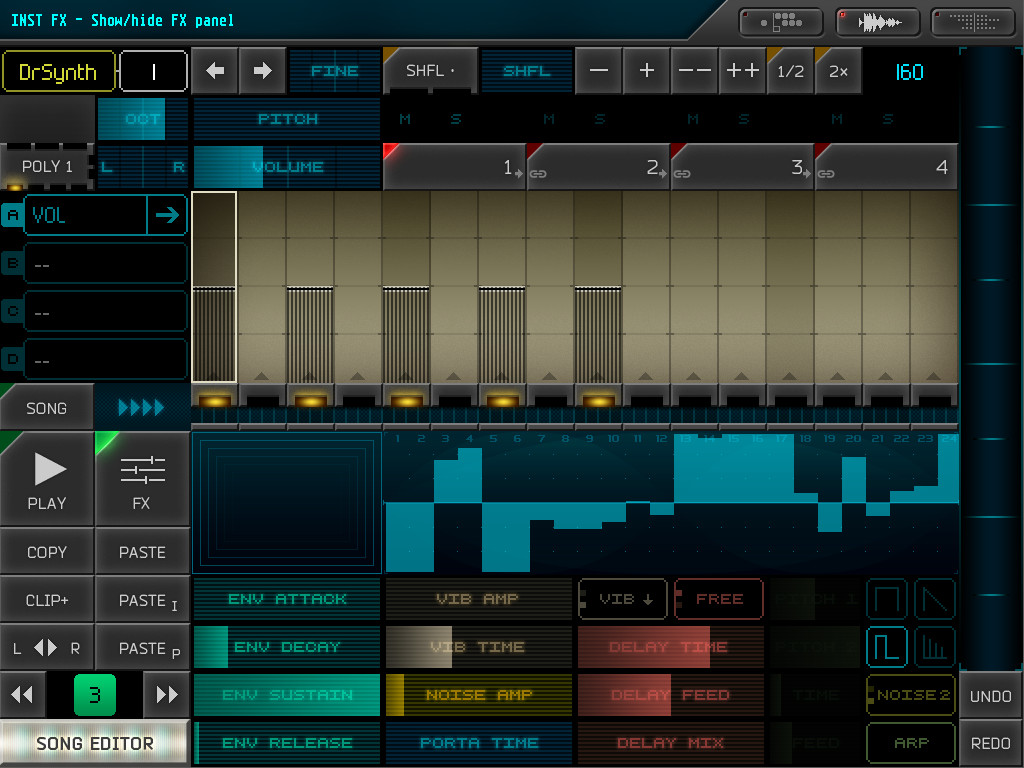The height and width of the screenshot is (768, 1024).
Task: Open the DrSynth instrument selector
Action: point(58,71)
